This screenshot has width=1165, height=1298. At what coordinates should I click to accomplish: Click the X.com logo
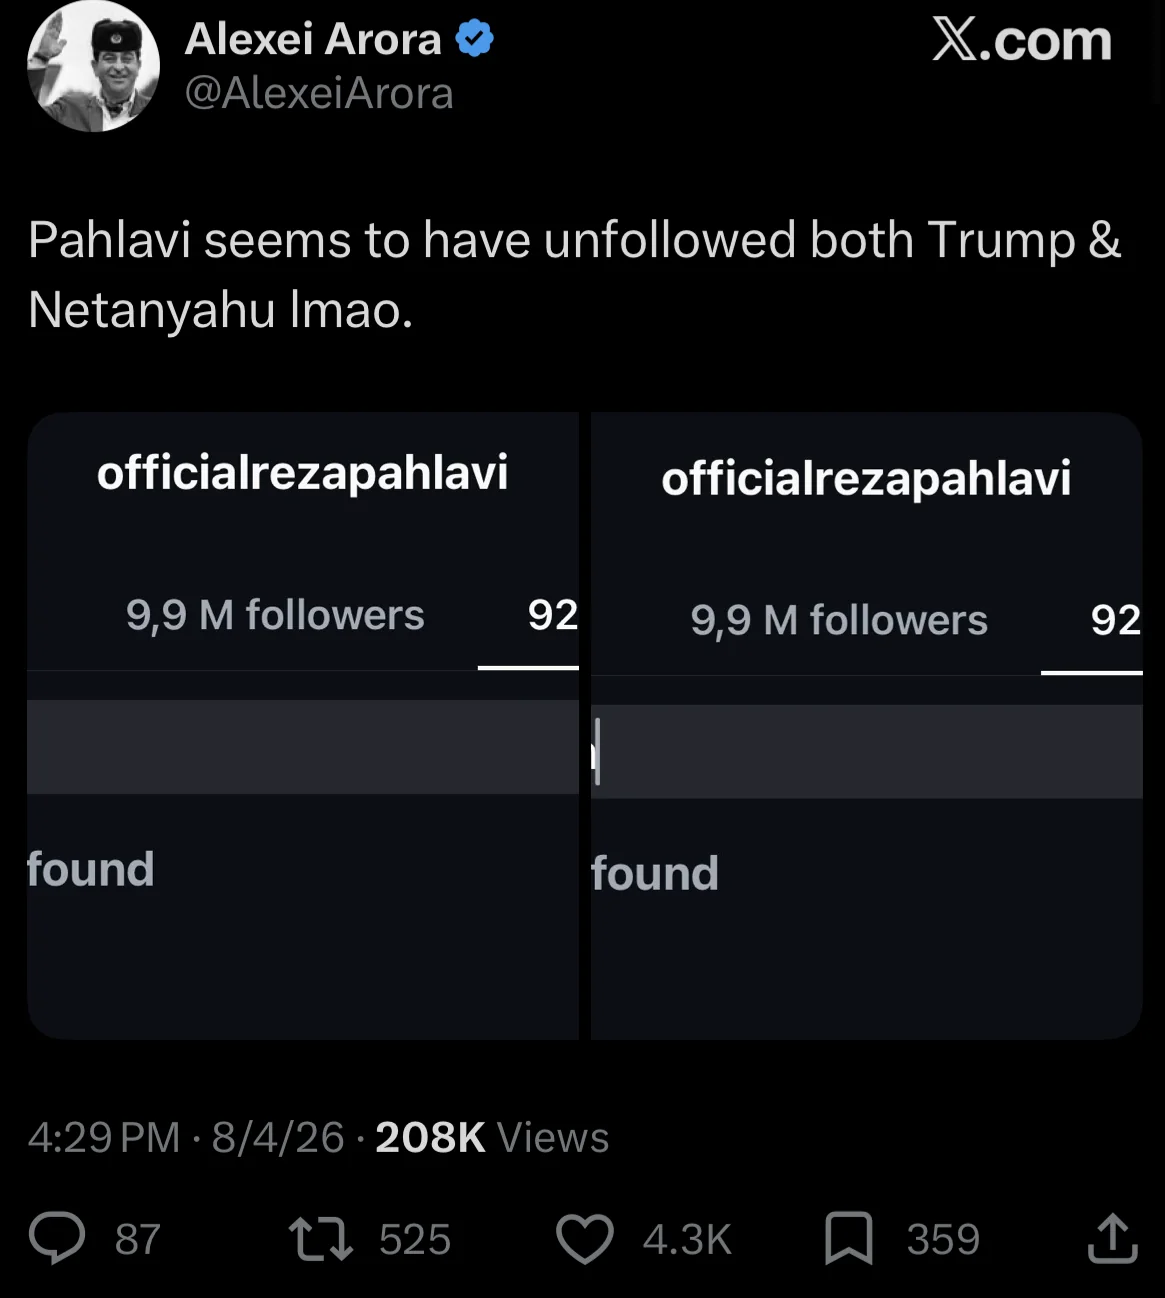point(1021,41)
